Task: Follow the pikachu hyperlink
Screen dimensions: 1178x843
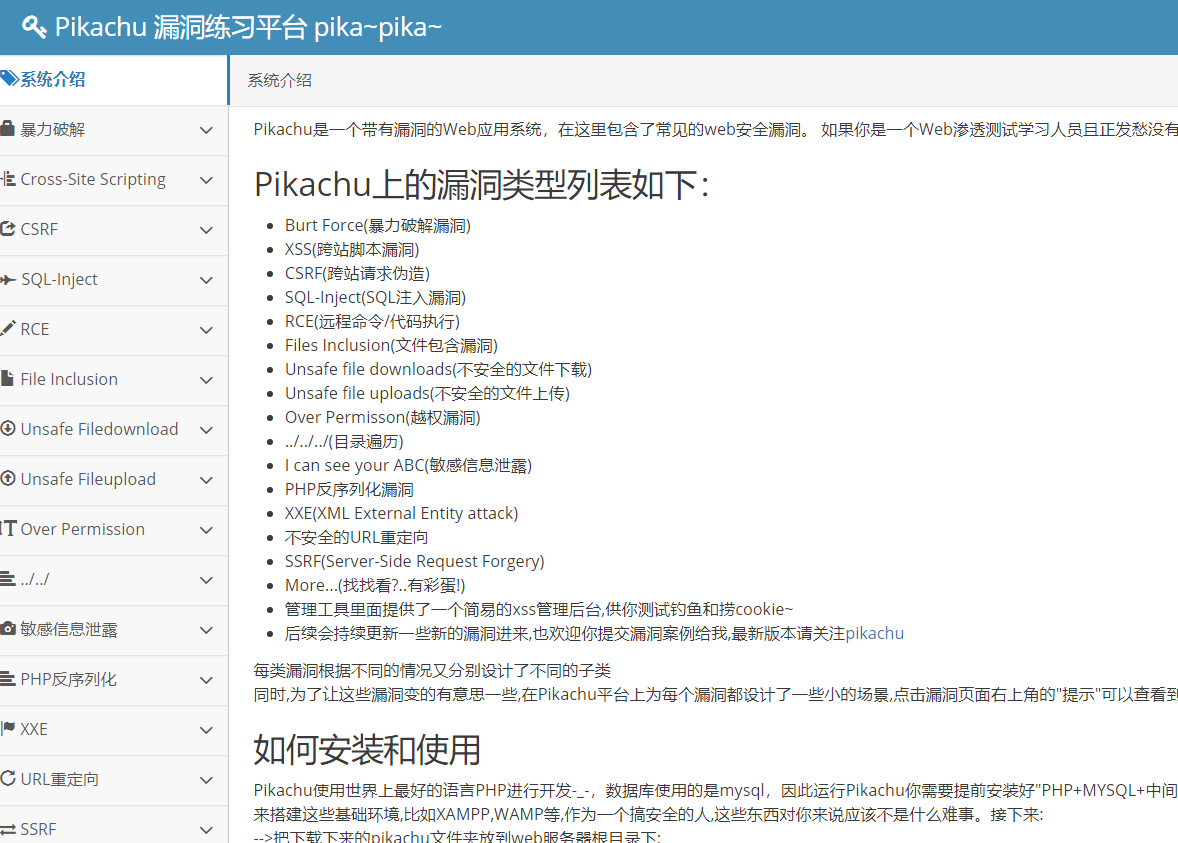Action: pyautogui.click(x=874, y=633)
